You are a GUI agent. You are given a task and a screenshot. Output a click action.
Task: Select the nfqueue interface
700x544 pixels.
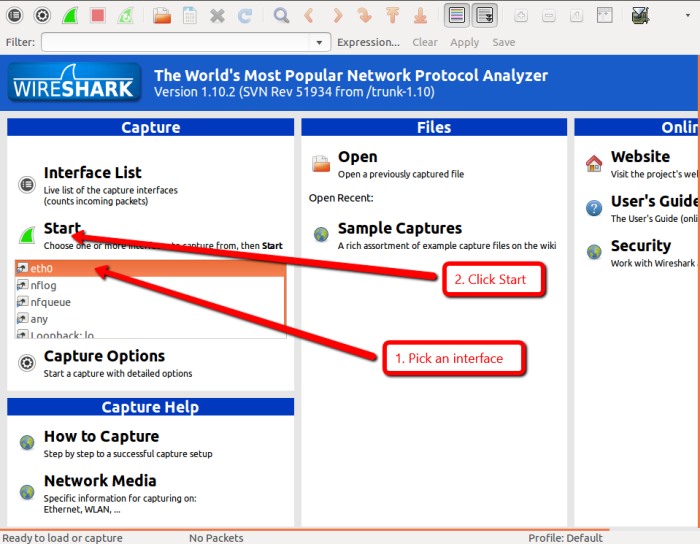[x=150, y=302]
